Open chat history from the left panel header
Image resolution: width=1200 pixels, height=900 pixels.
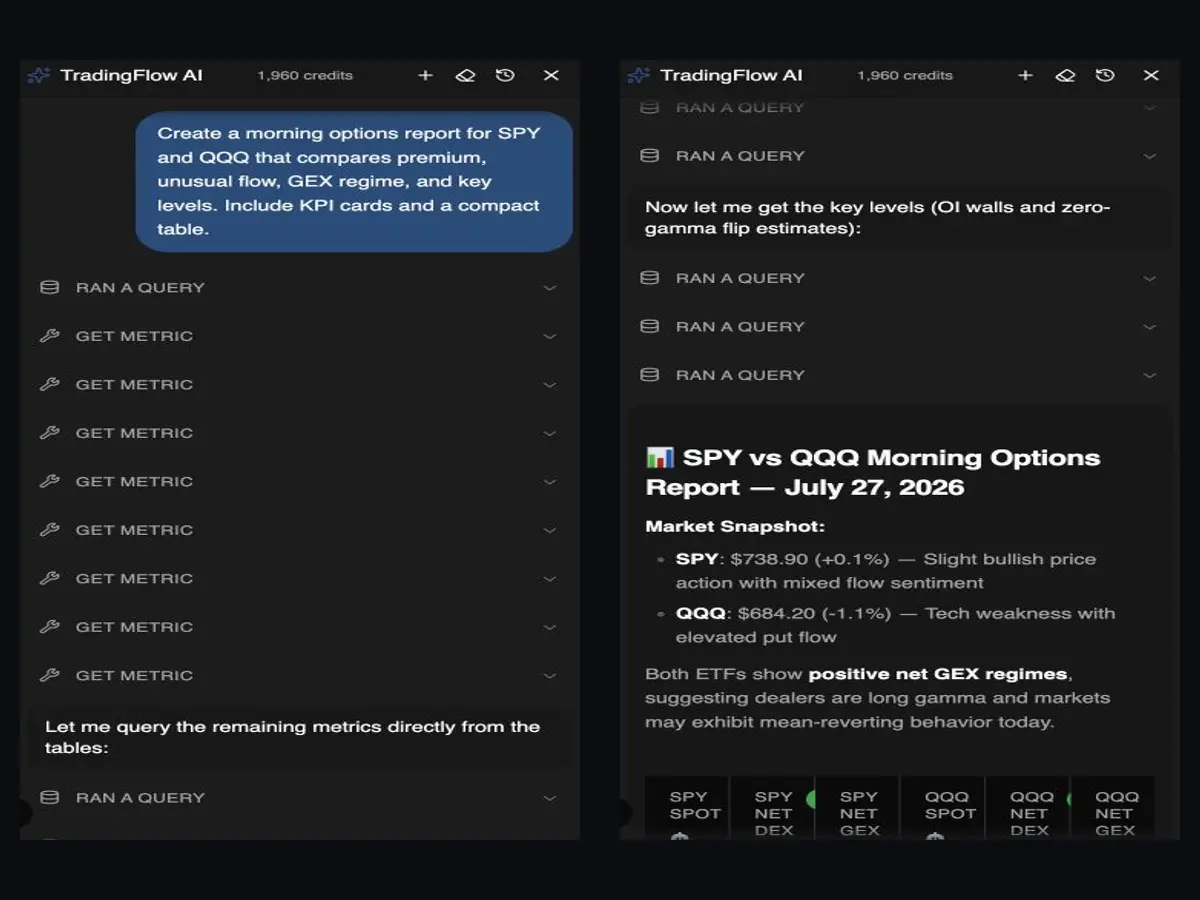click(x=505, y=75)
